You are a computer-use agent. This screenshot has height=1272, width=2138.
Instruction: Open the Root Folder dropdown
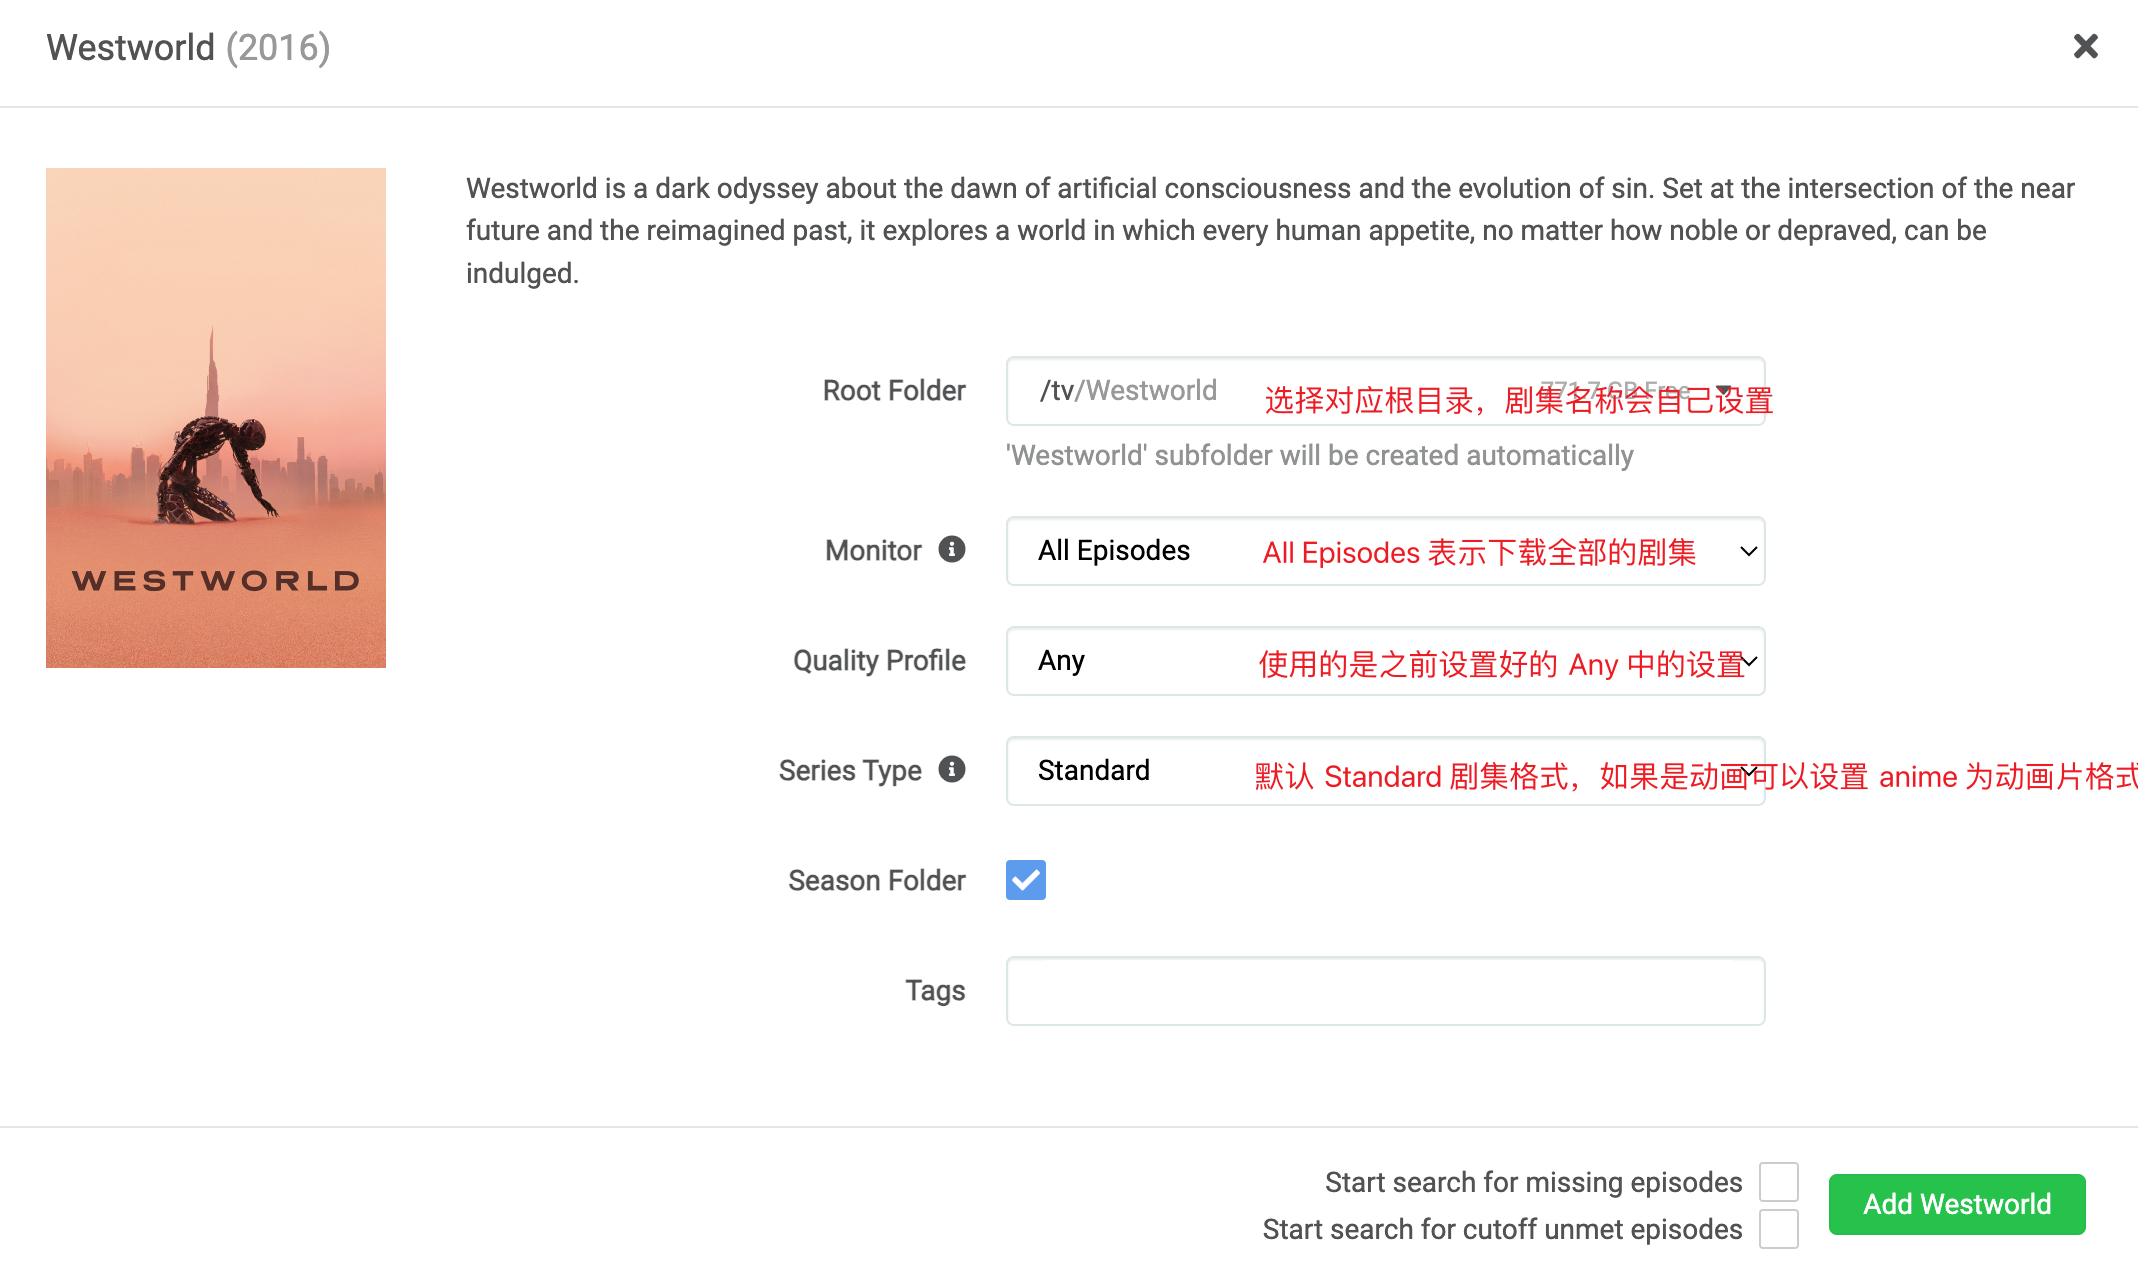pos(1385,391)
